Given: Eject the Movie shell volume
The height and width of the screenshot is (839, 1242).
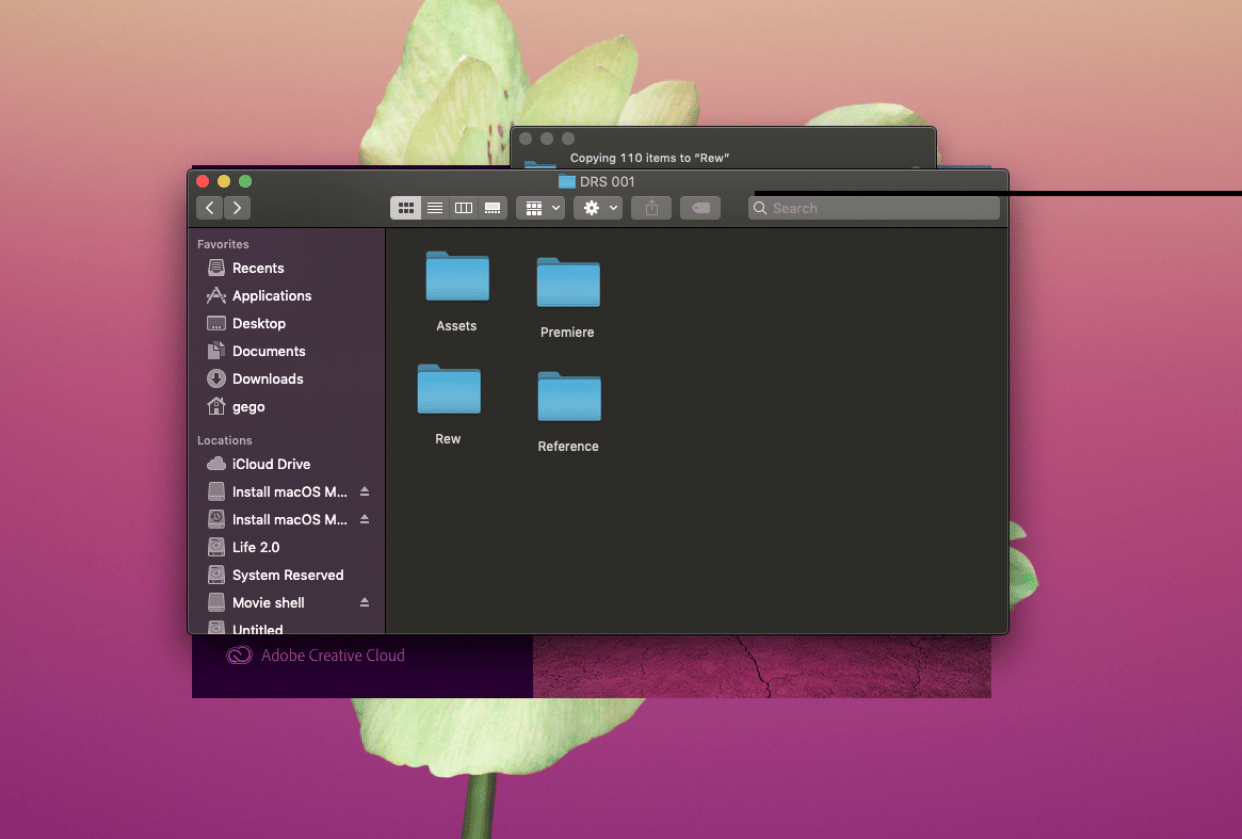Looking at the screenshot, I should click(x=364, y=603).
